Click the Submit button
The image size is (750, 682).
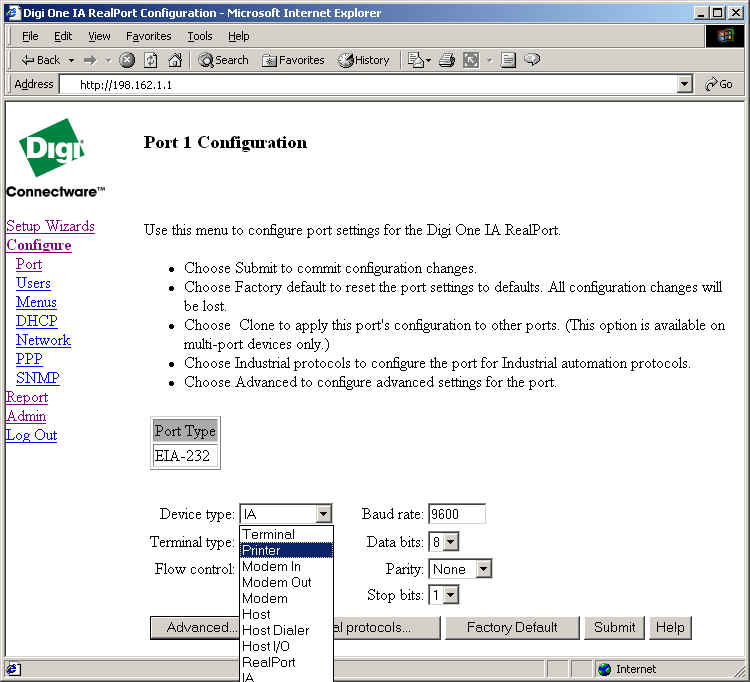[x=614, y=627]
